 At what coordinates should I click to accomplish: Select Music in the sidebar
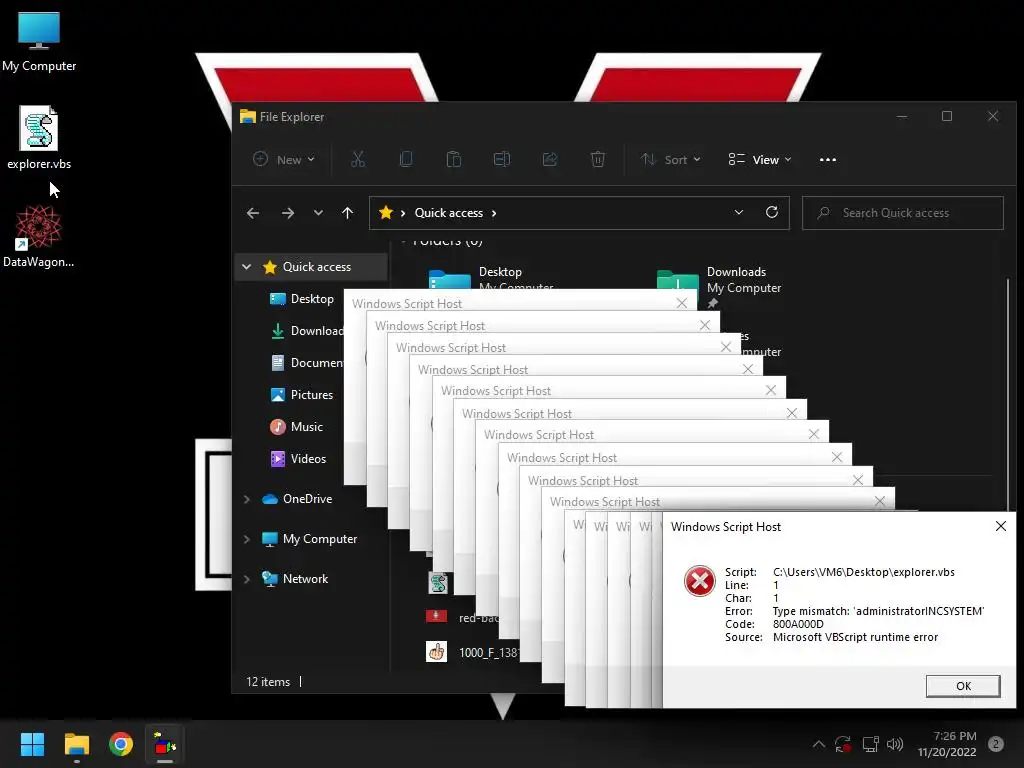tap(296, 426)
